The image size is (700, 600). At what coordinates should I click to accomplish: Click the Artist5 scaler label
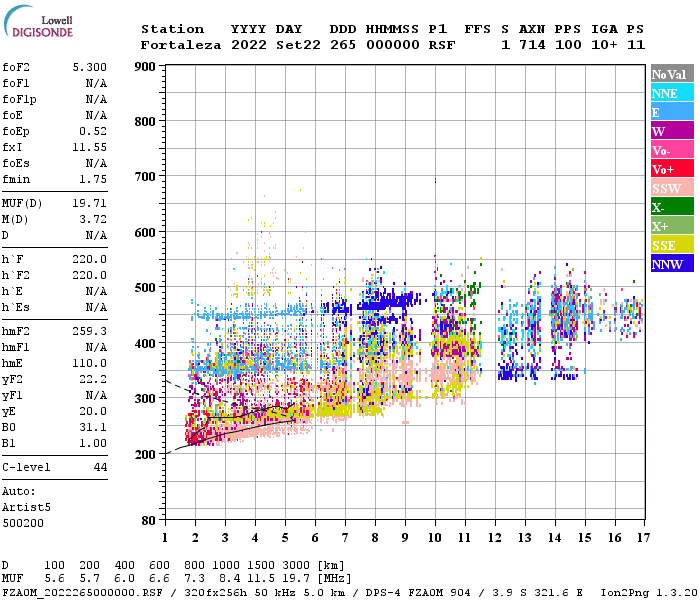point(26,508)
